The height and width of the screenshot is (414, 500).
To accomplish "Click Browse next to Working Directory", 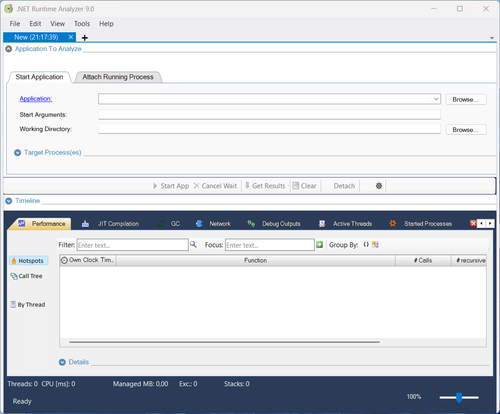I will click(x=466, y=130).
